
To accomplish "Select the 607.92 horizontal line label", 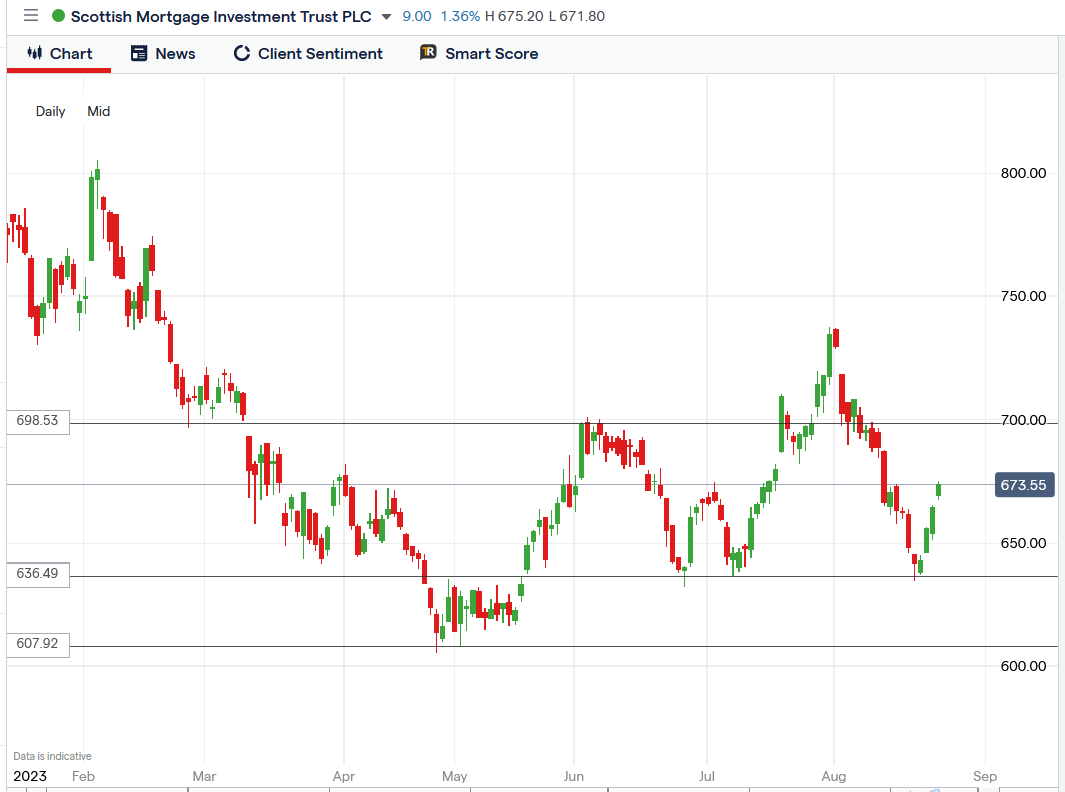I will click(38, 643).
